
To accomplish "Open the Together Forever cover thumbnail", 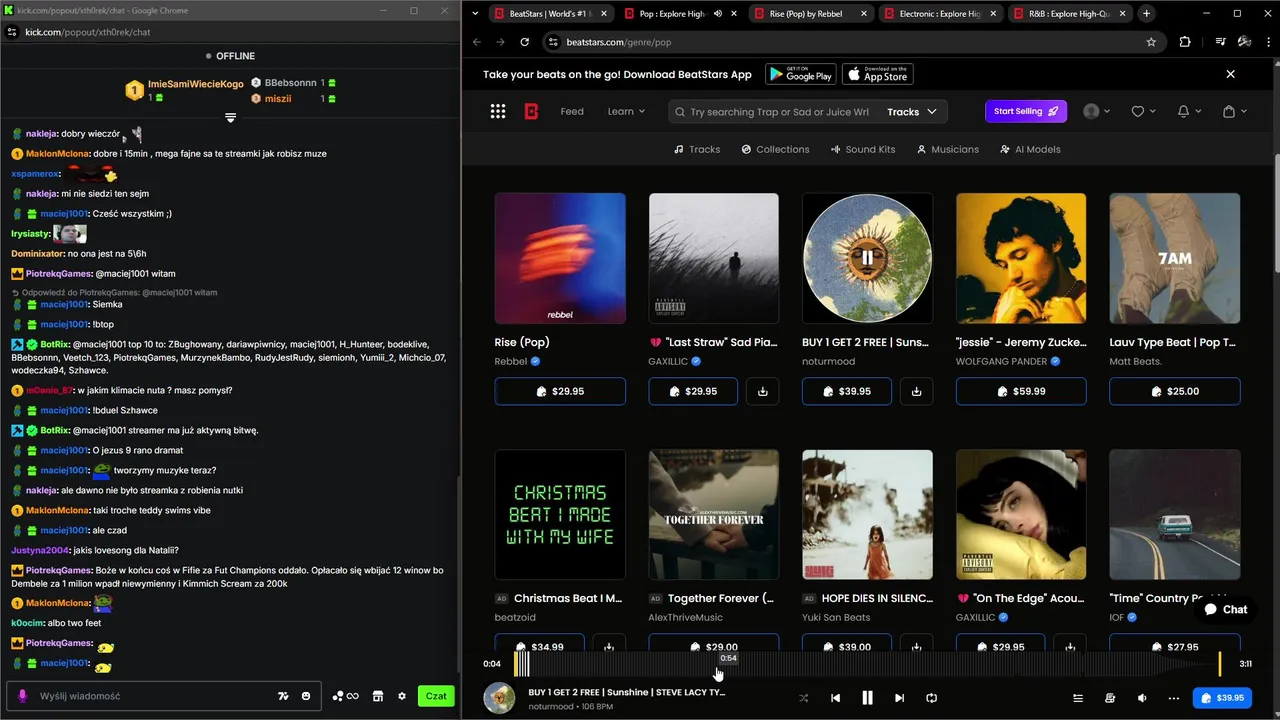I will click(x=713, y=515).
